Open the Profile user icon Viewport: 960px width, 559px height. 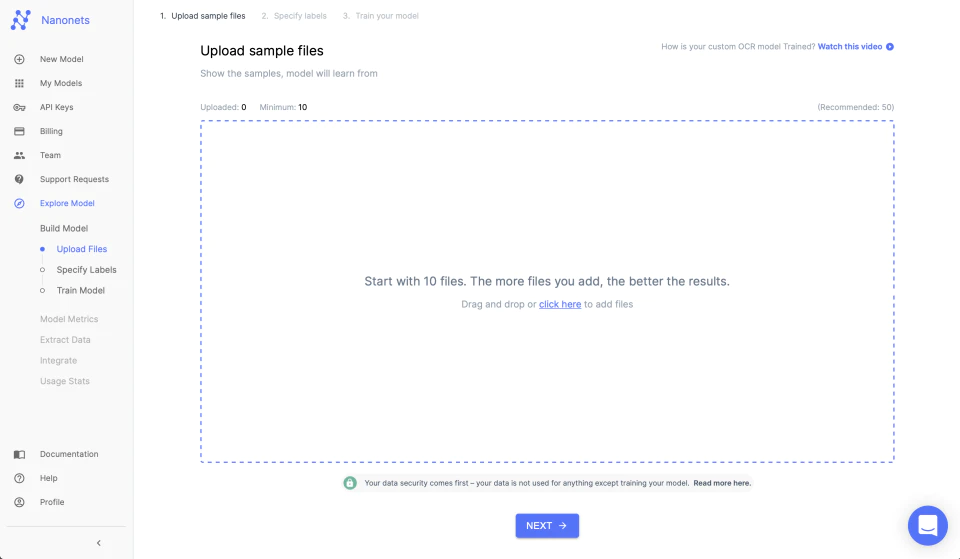click(20, 502)
